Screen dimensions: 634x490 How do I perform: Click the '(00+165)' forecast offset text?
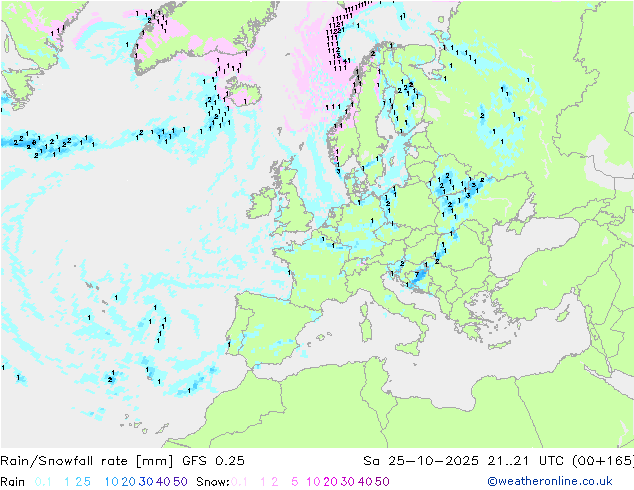[x=602, y=461]
